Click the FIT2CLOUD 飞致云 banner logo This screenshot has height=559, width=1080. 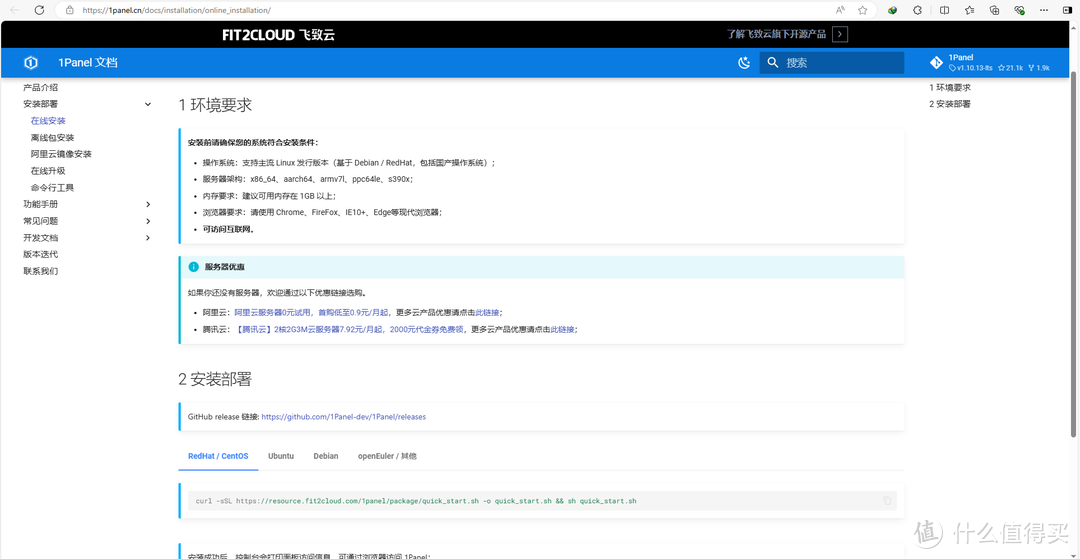click(278, 35)
